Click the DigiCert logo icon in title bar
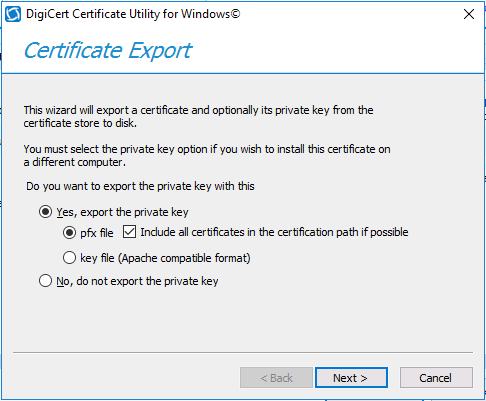Screen dimensions: 486x401 click(x=13, y=14)
